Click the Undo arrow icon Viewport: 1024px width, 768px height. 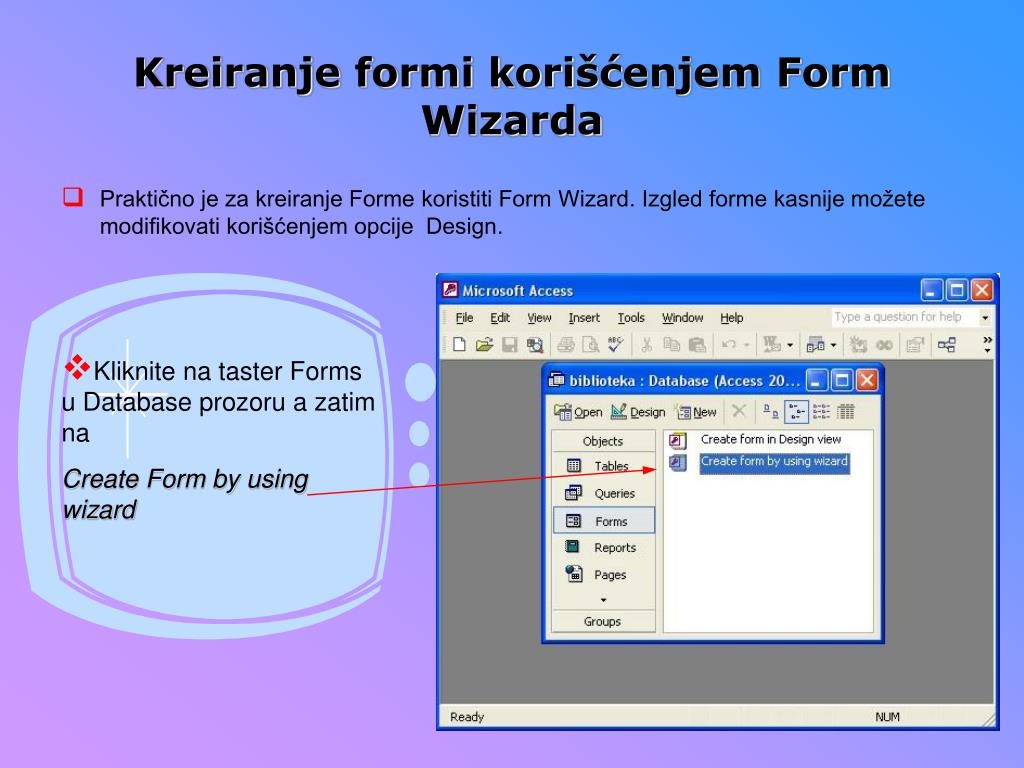729,344
